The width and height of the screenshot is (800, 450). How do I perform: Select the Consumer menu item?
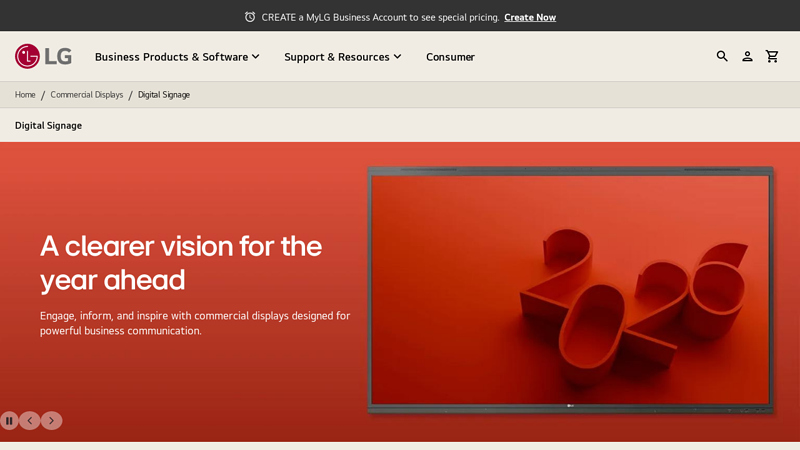coord(450,57)
